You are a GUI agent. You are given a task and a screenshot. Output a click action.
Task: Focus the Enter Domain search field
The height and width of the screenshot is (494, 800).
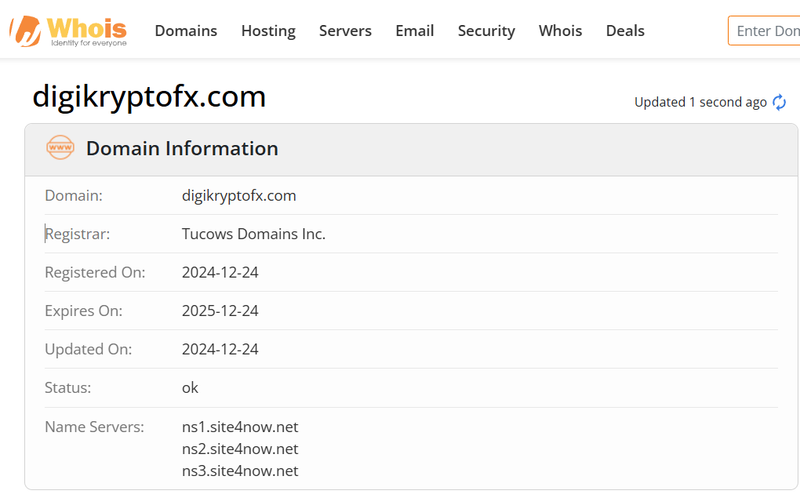coord(764,31)
